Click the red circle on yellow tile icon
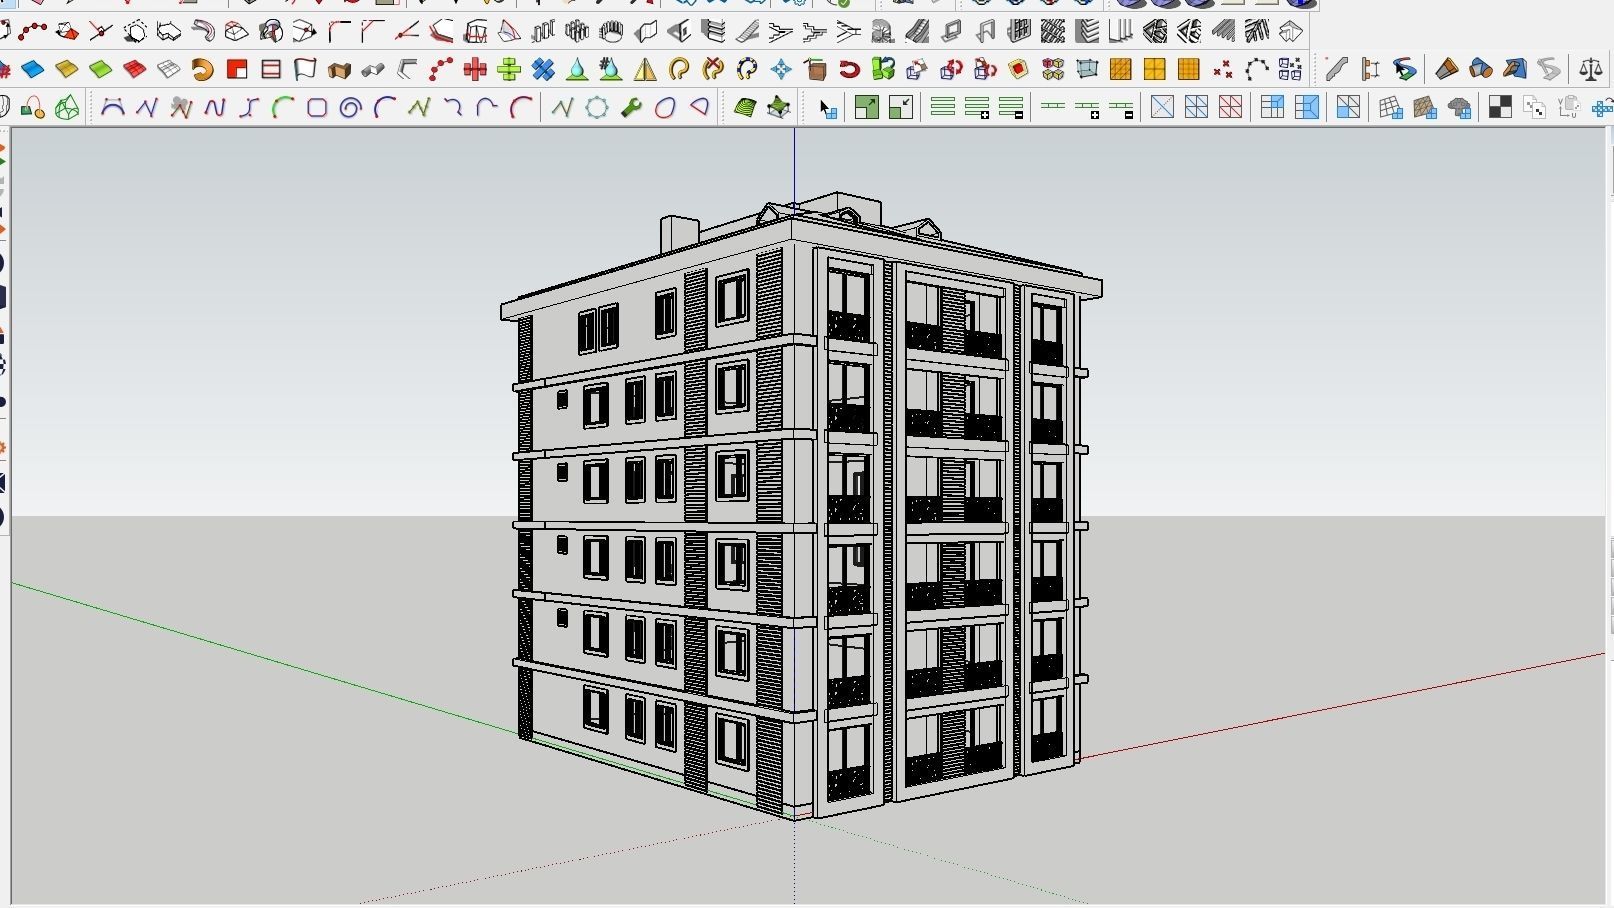1614x908 pixels. click(x=1019, y=70)
